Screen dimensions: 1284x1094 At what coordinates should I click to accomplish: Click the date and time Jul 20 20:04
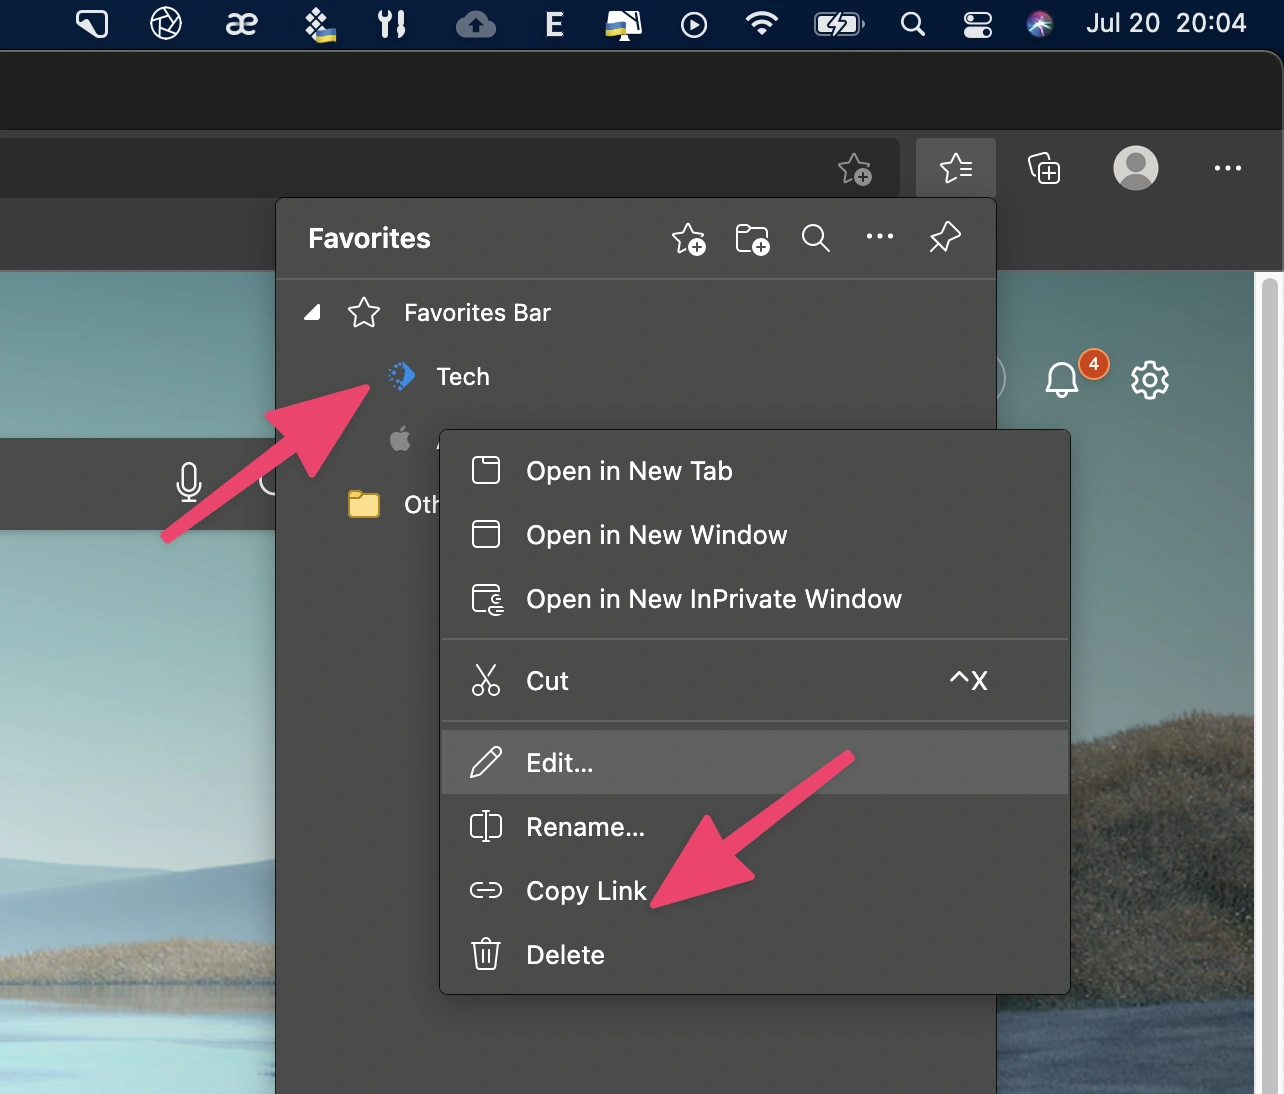(1166, 23)
